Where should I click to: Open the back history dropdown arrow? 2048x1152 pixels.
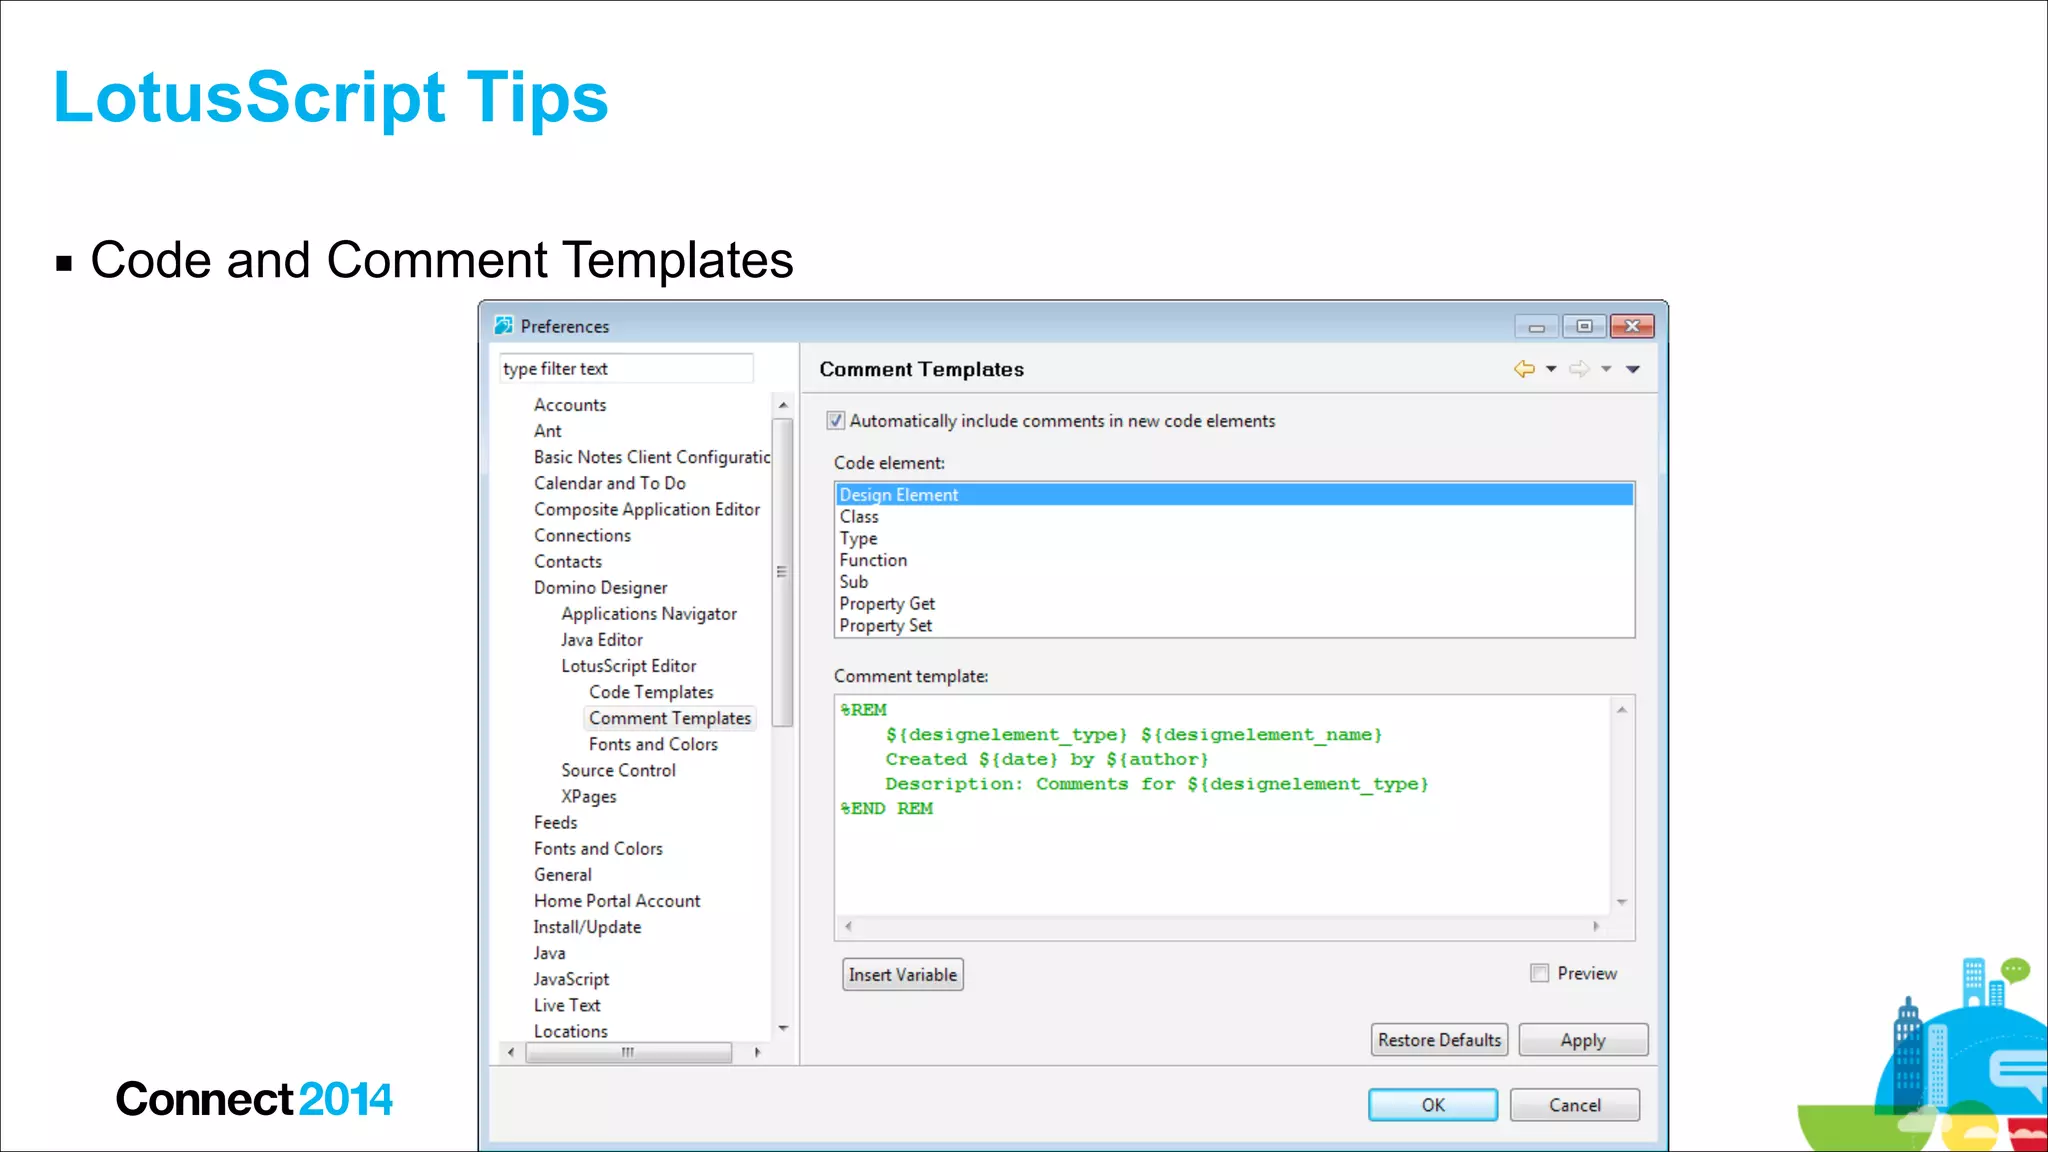pos(1551,369)
